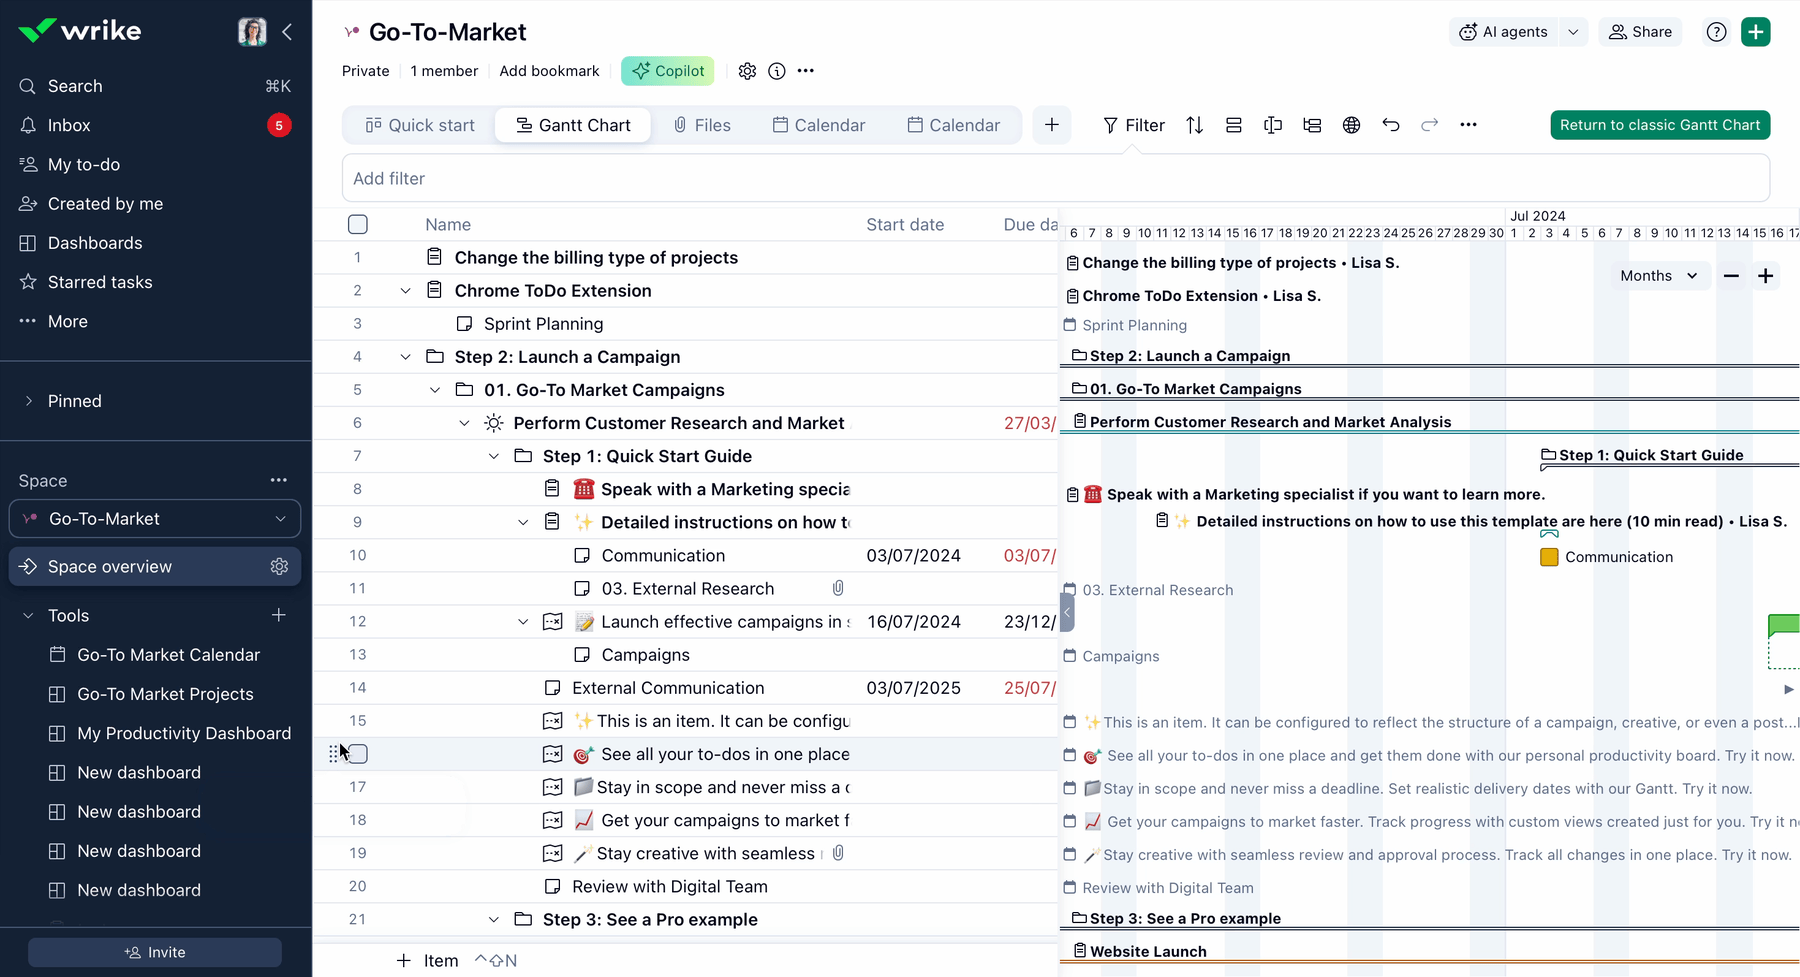The height and width of the screenshot is (977, 1800).
Task: Undo the last change
Action: (x=1391, y=125)
